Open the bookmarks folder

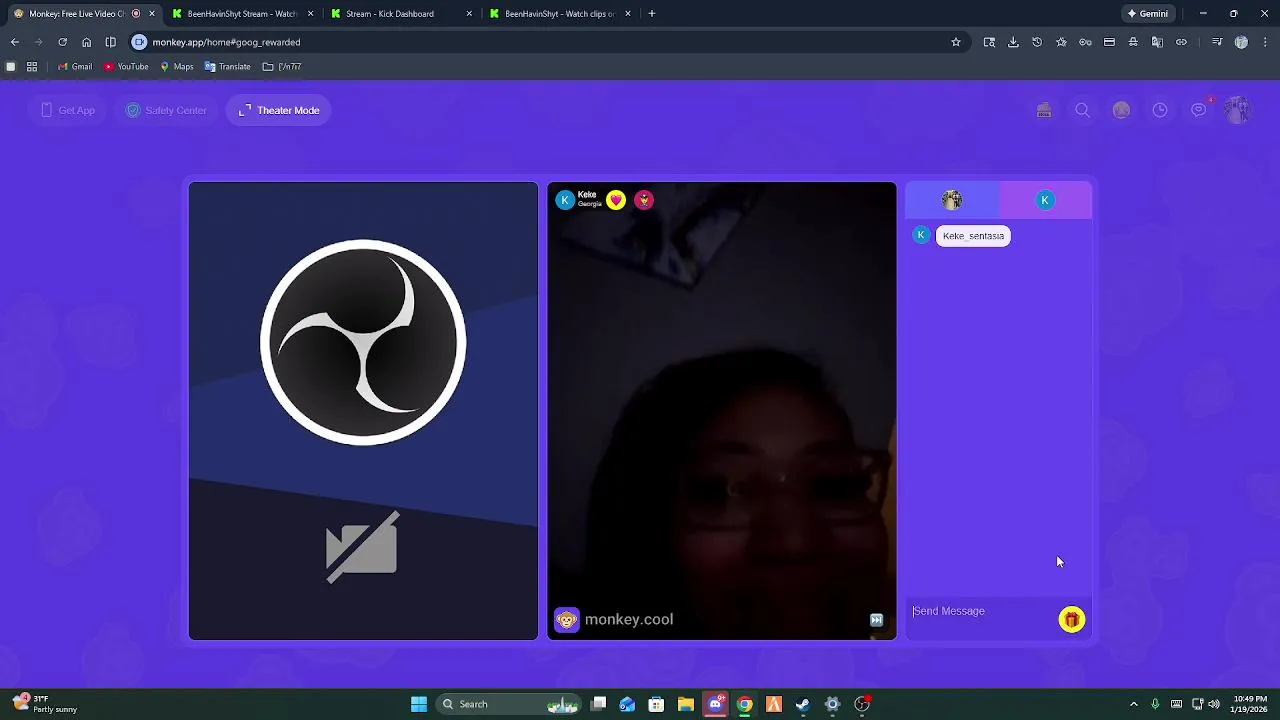pyautogui.click(x=282, y=67)
